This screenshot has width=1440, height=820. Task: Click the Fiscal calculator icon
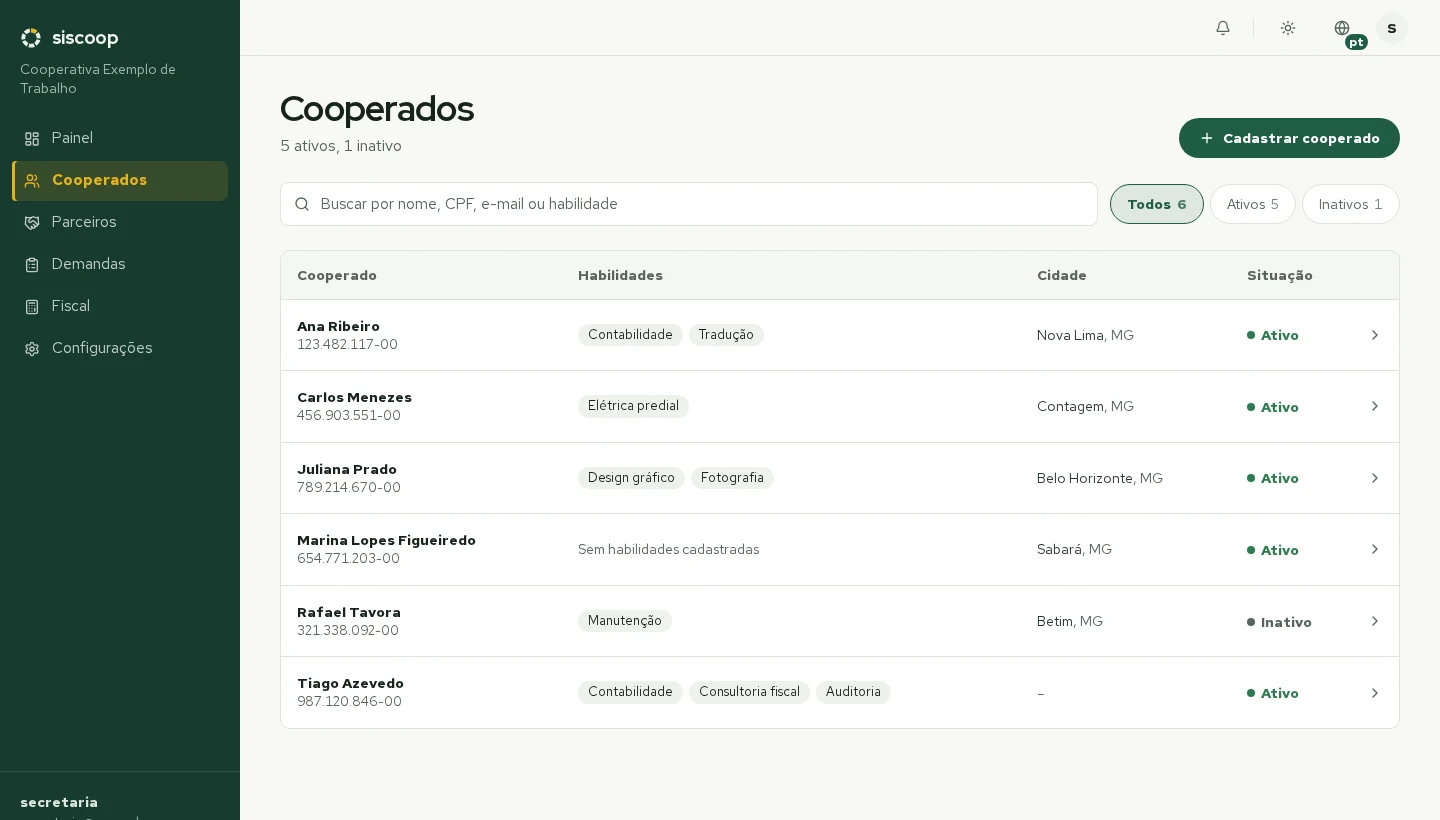32,307
